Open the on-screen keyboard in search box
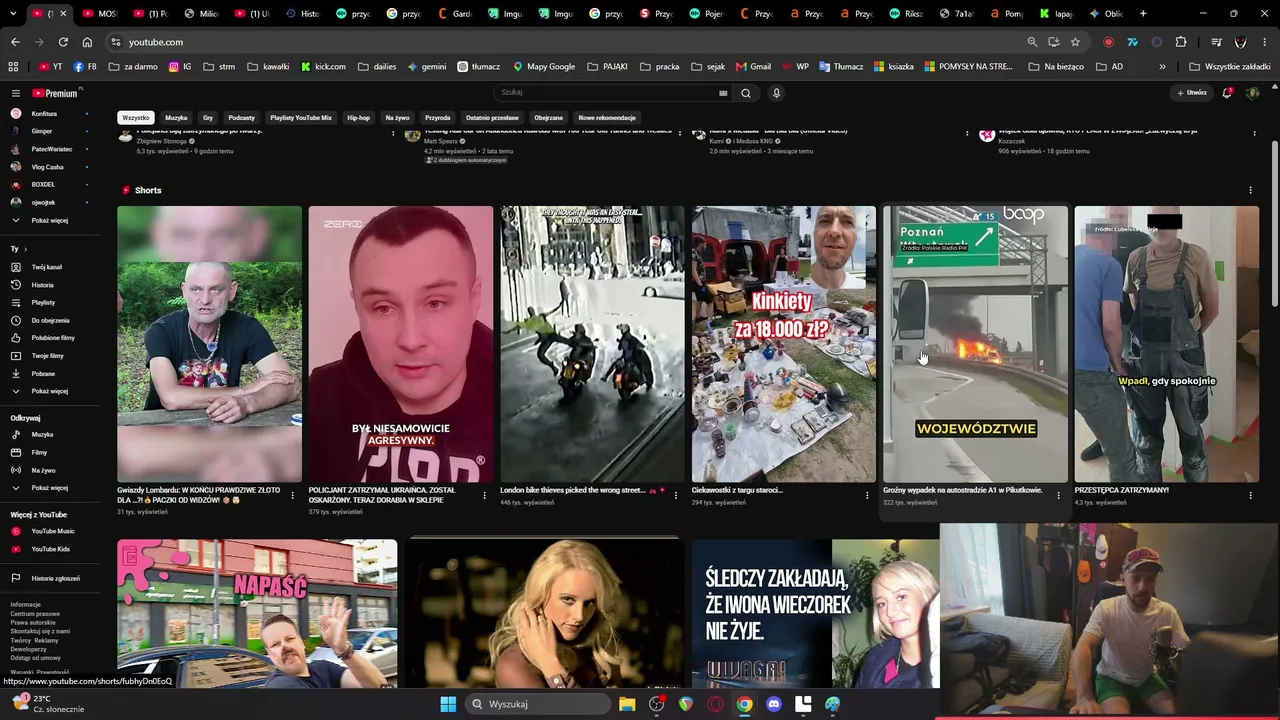1280x720 pixels. click(723, 93)
